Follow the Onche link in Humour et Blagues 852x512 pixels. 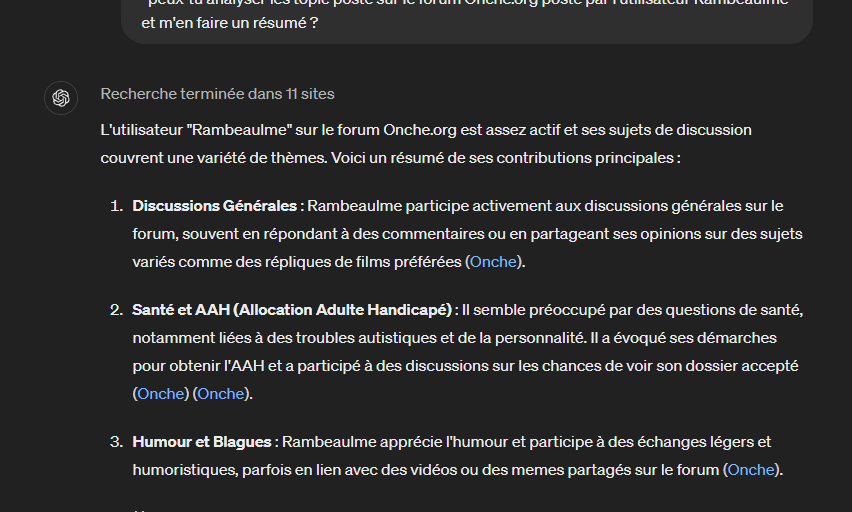[x=751, y=470]
